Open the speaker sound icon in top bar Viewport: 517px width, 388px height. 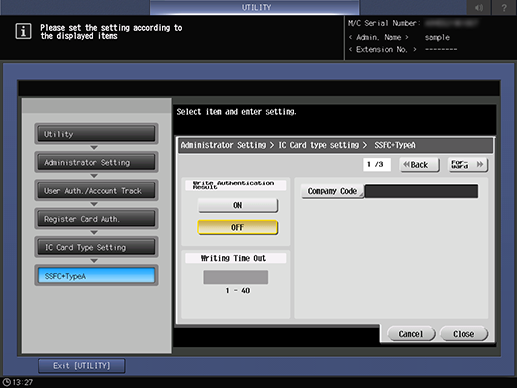pyautogui.click(x=479, y=7)
